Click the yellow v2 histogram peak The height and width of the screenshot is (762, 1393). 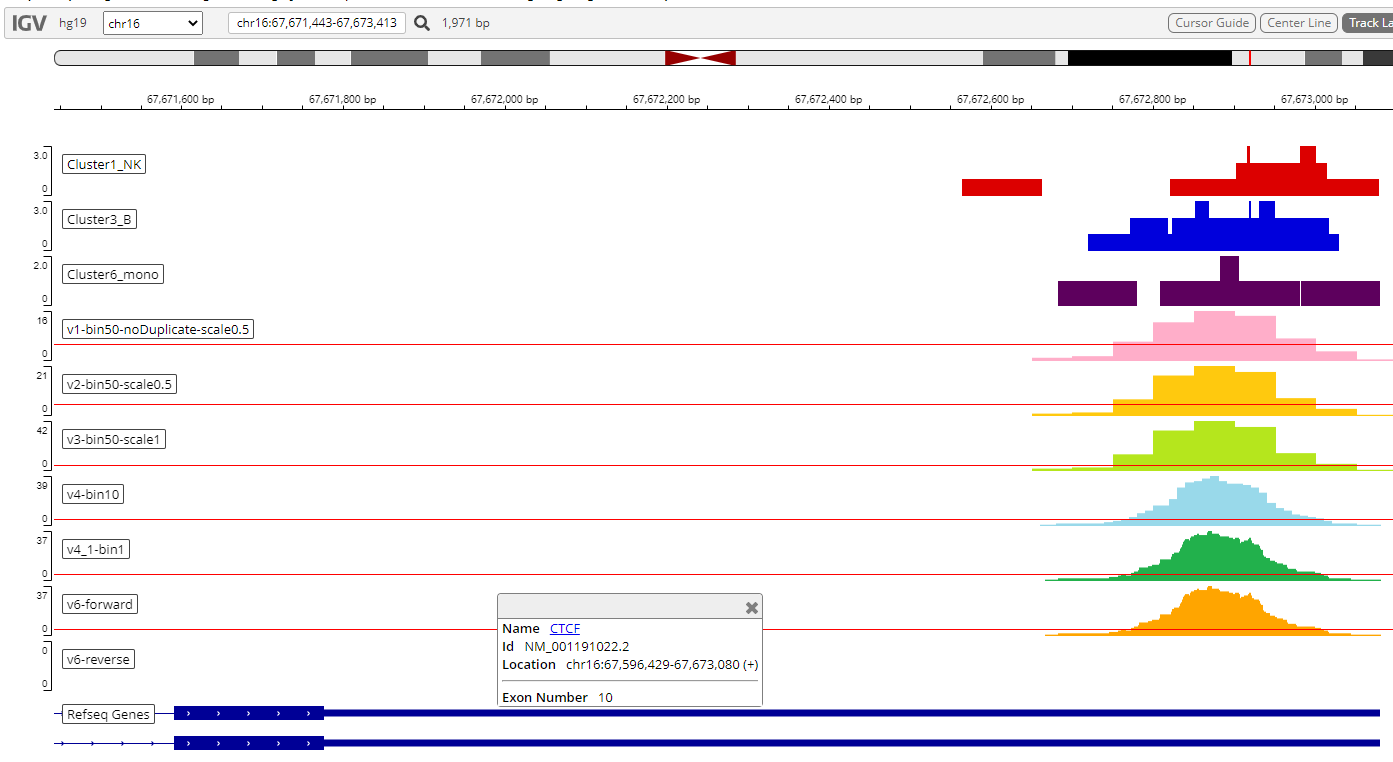click(1214, 391)
